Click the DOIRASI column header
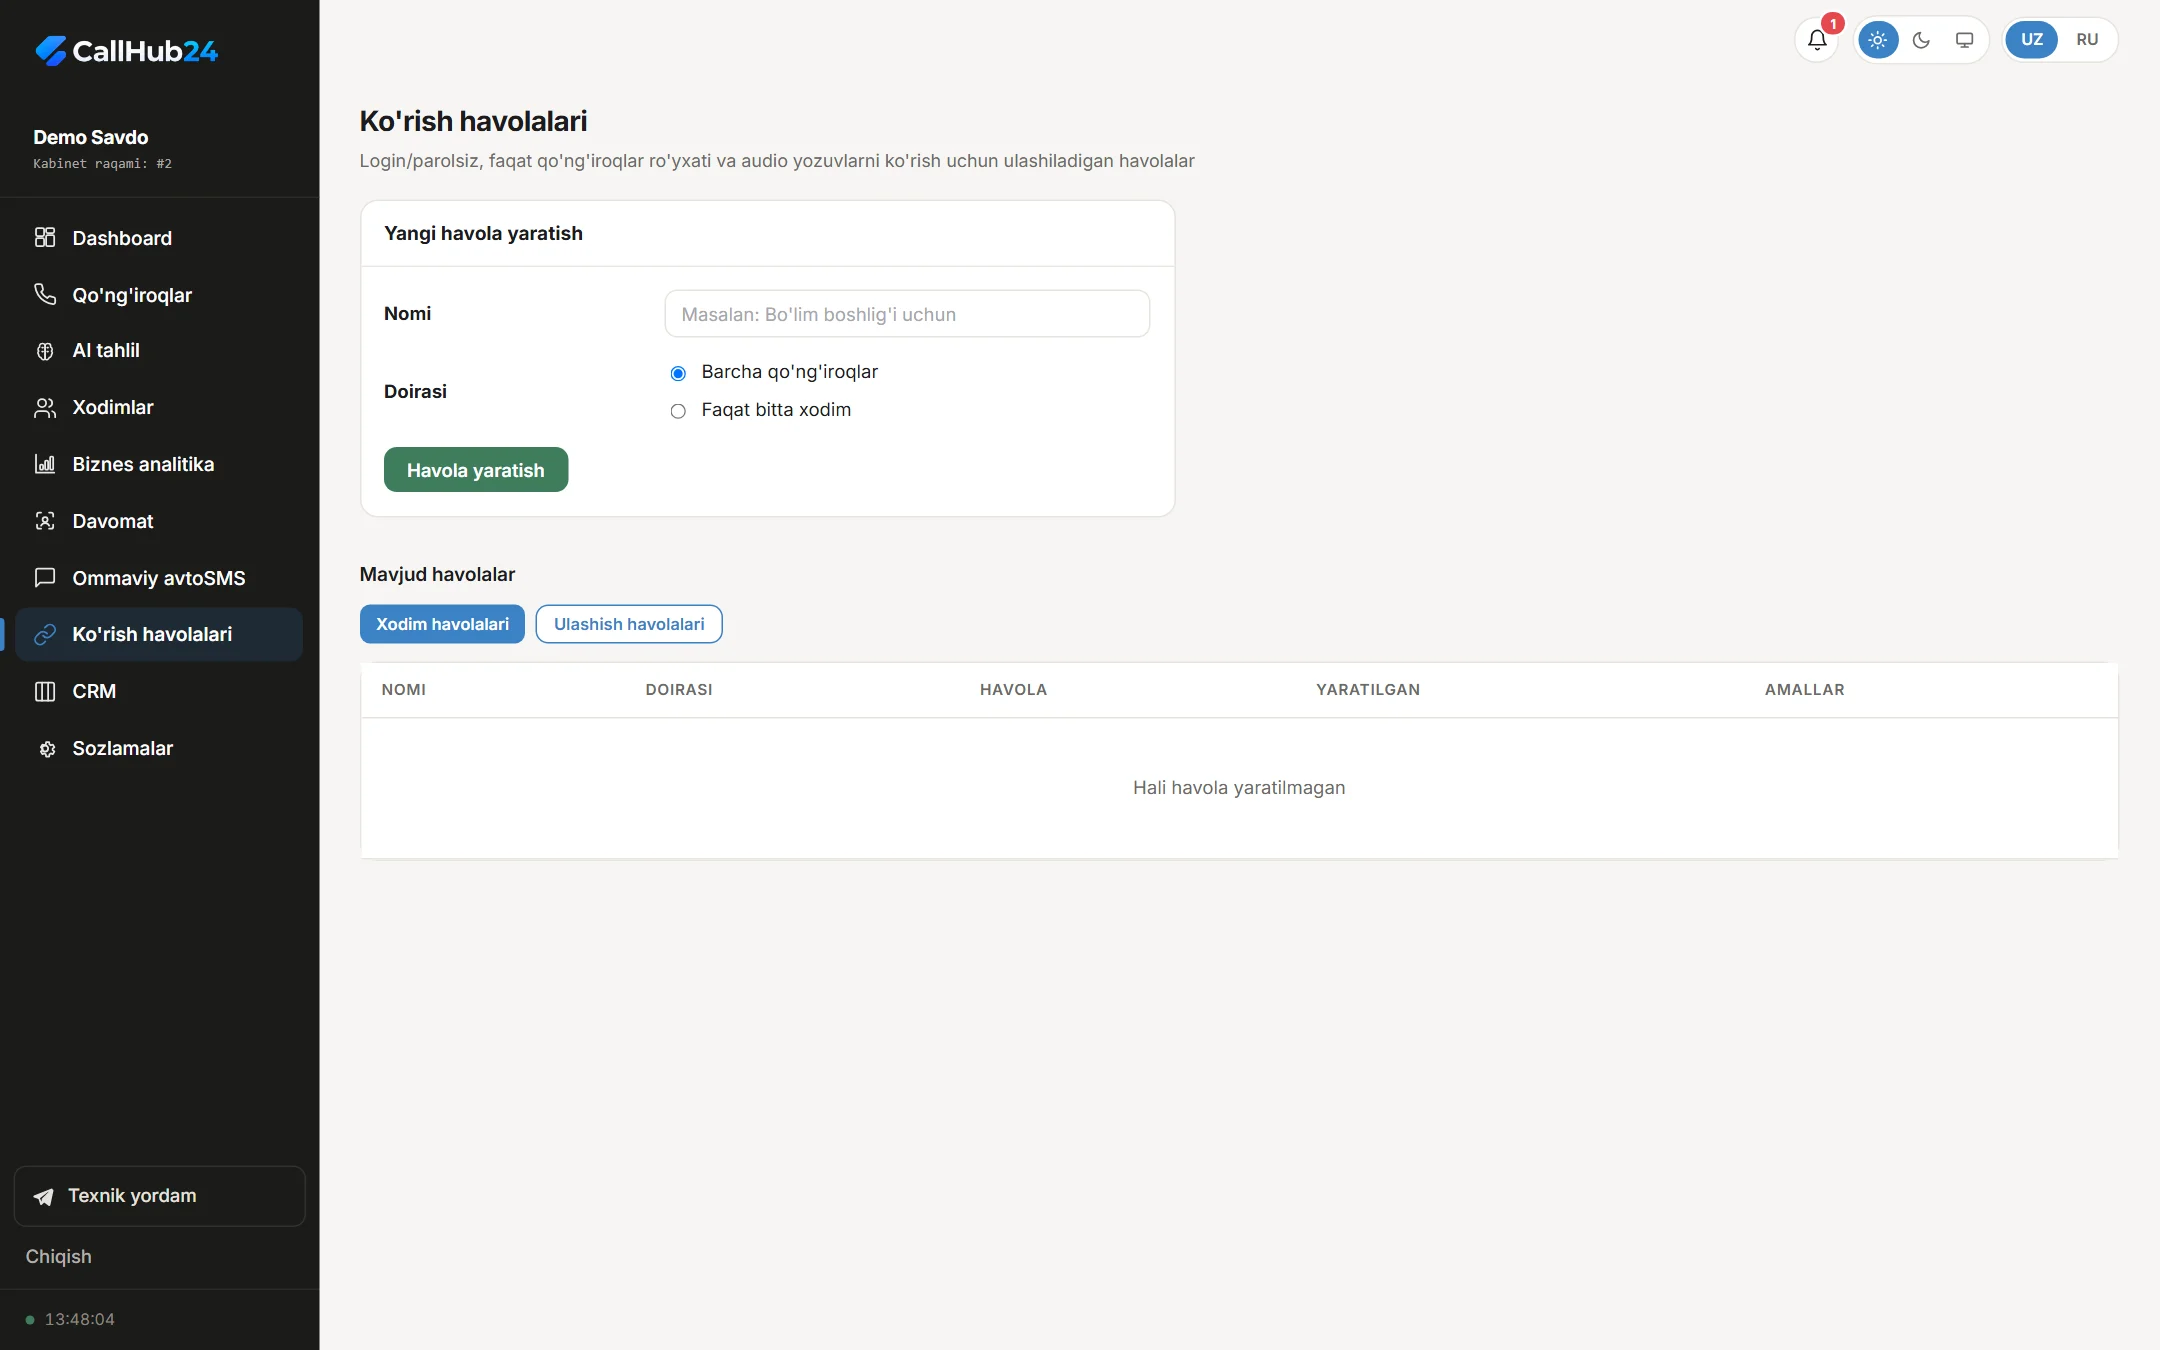This screenshot has width=2160, height=1350. coord(679,690)
